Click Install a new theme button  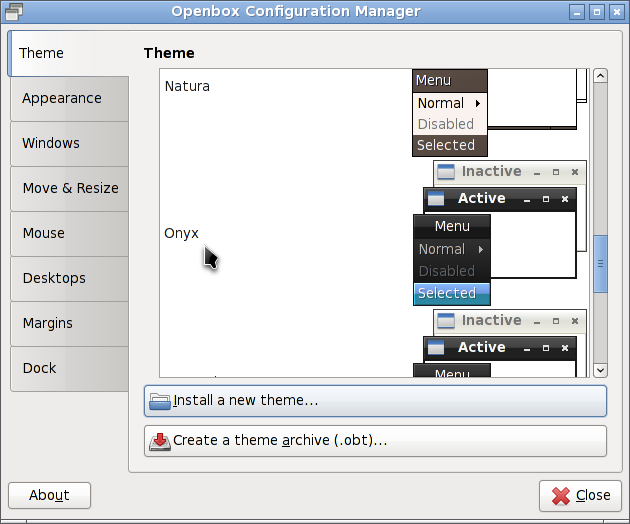click(375, 401)
